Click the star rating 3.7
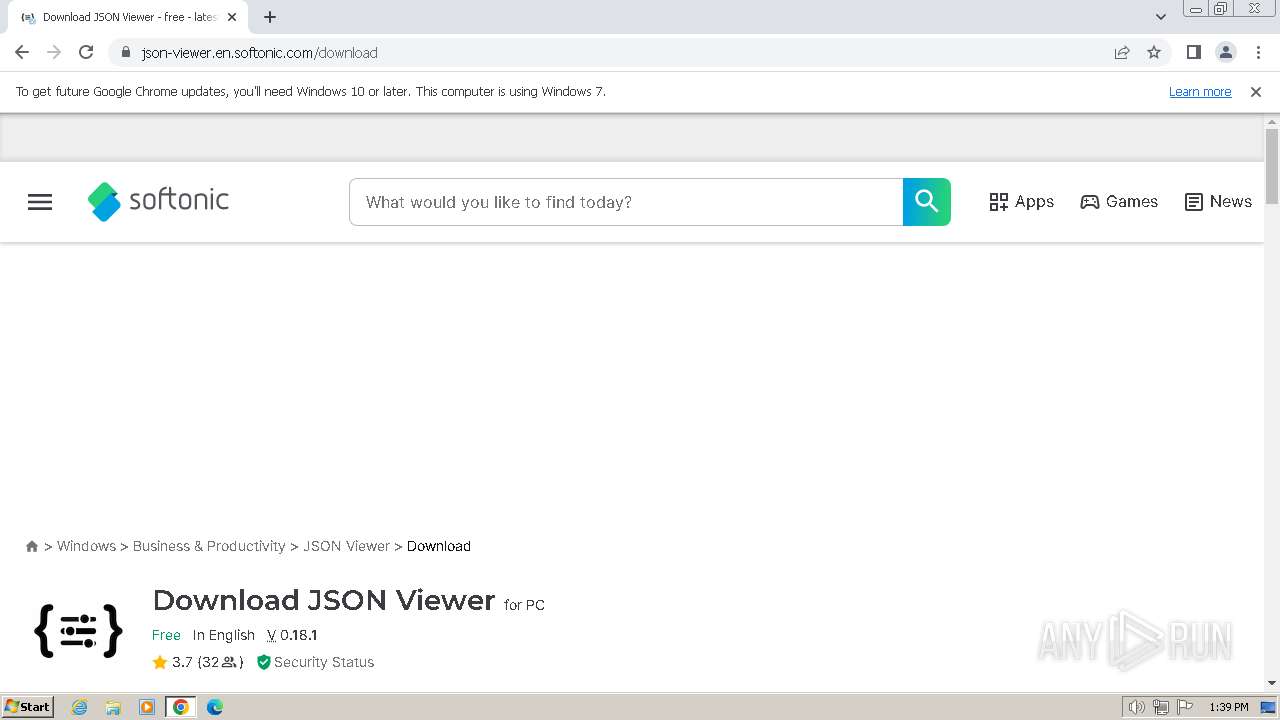Screen dimensions: 1280x720 point(172,662)
